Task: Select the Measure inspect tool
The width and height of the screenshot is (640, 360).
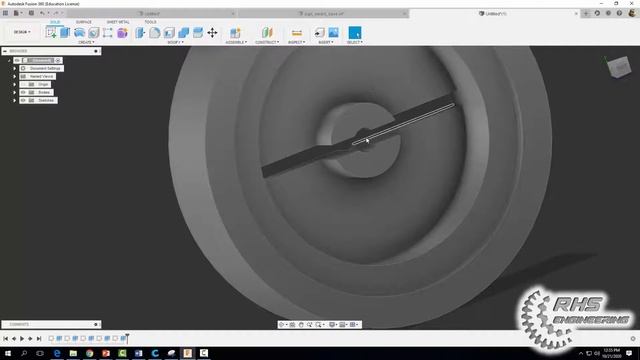Action: [x=297, y=33]
